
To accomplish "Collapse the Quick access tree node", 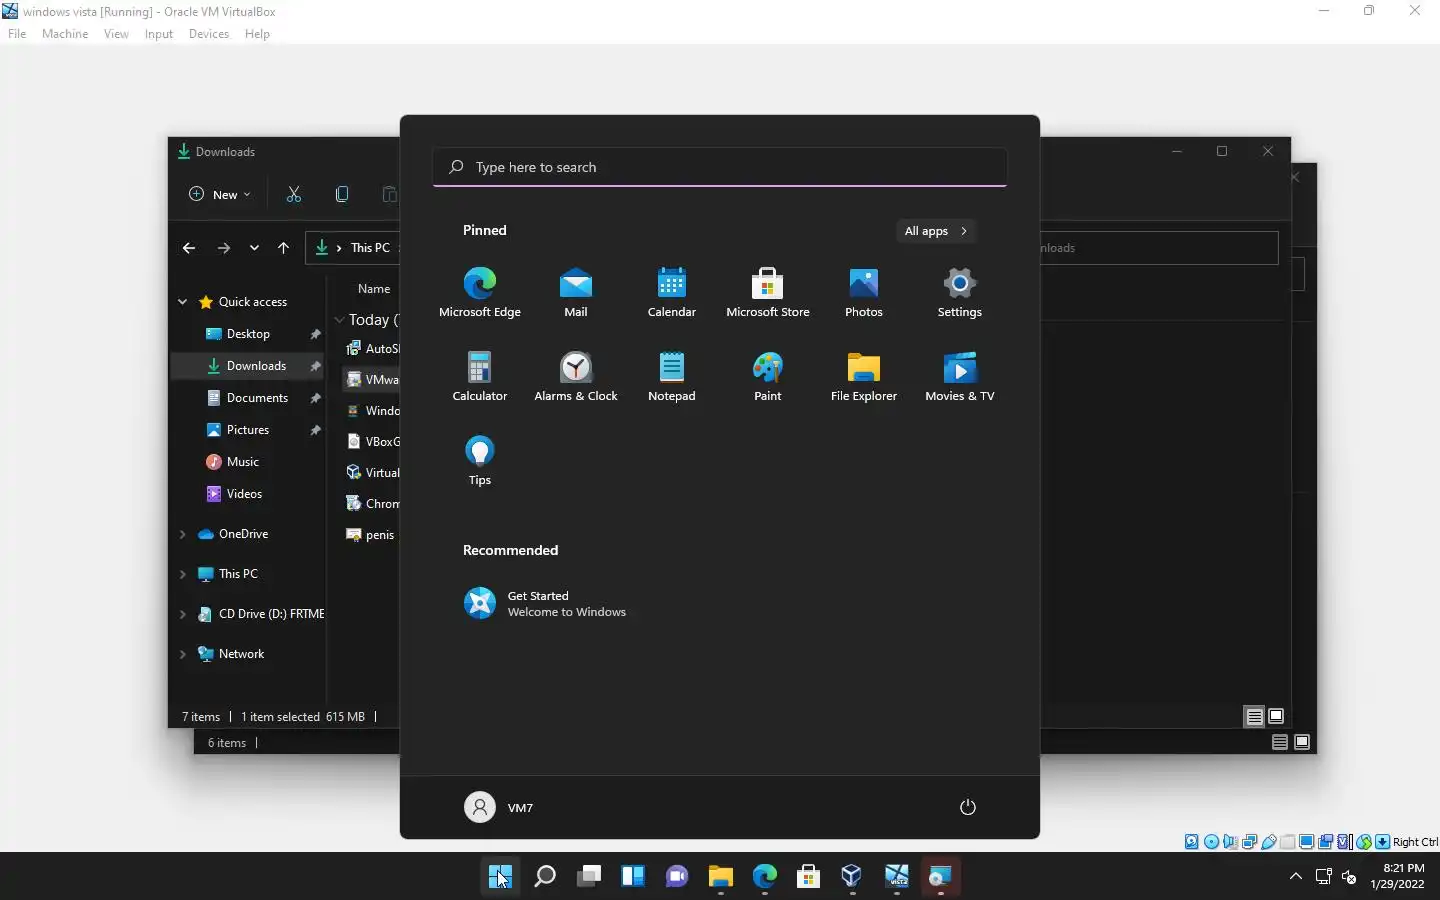I will coord(182,302).
